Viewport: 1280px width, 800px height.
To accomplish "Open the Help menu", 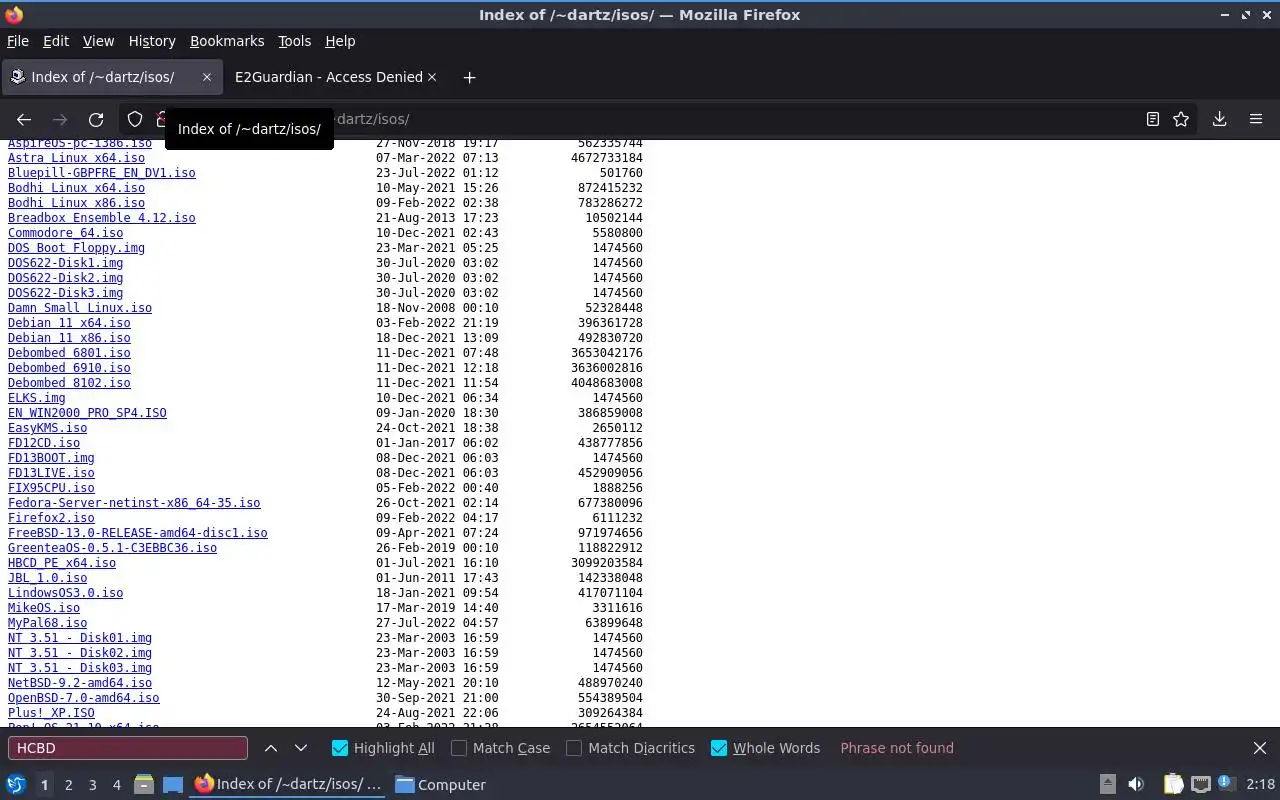I will click(340, 41).
